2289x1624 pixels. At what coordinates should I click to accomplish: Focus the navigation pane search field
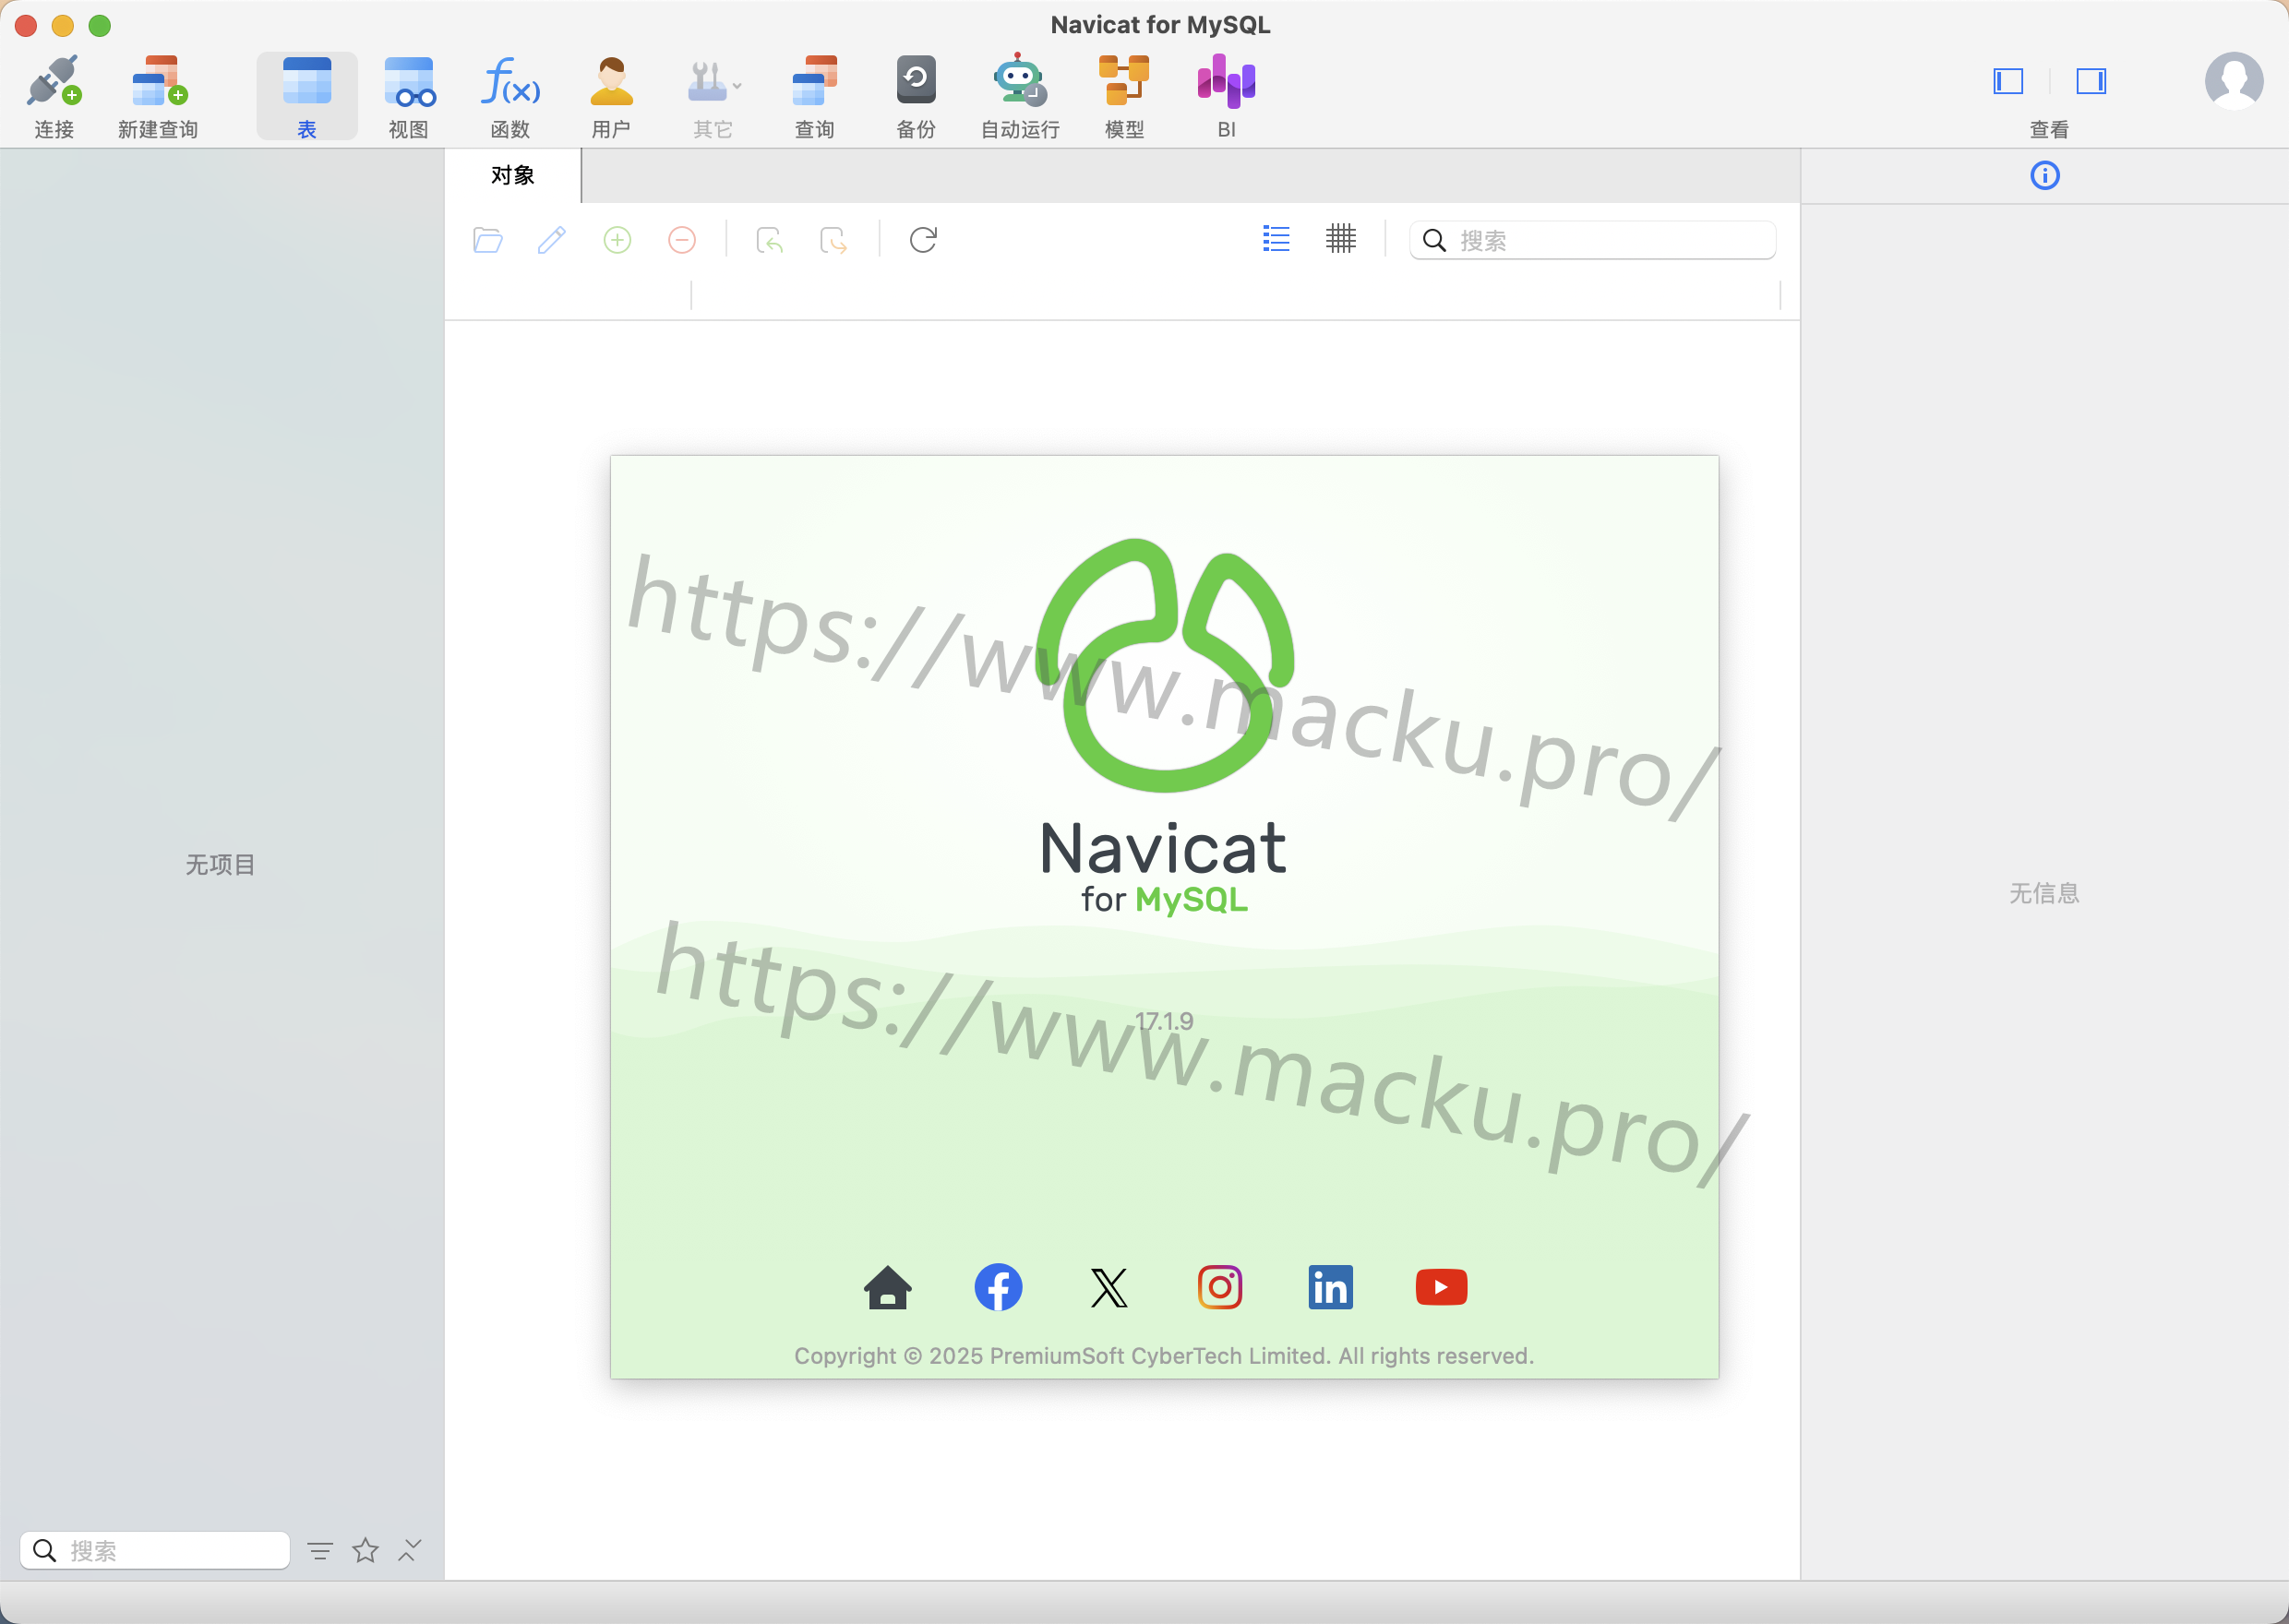click(155, 1550)
